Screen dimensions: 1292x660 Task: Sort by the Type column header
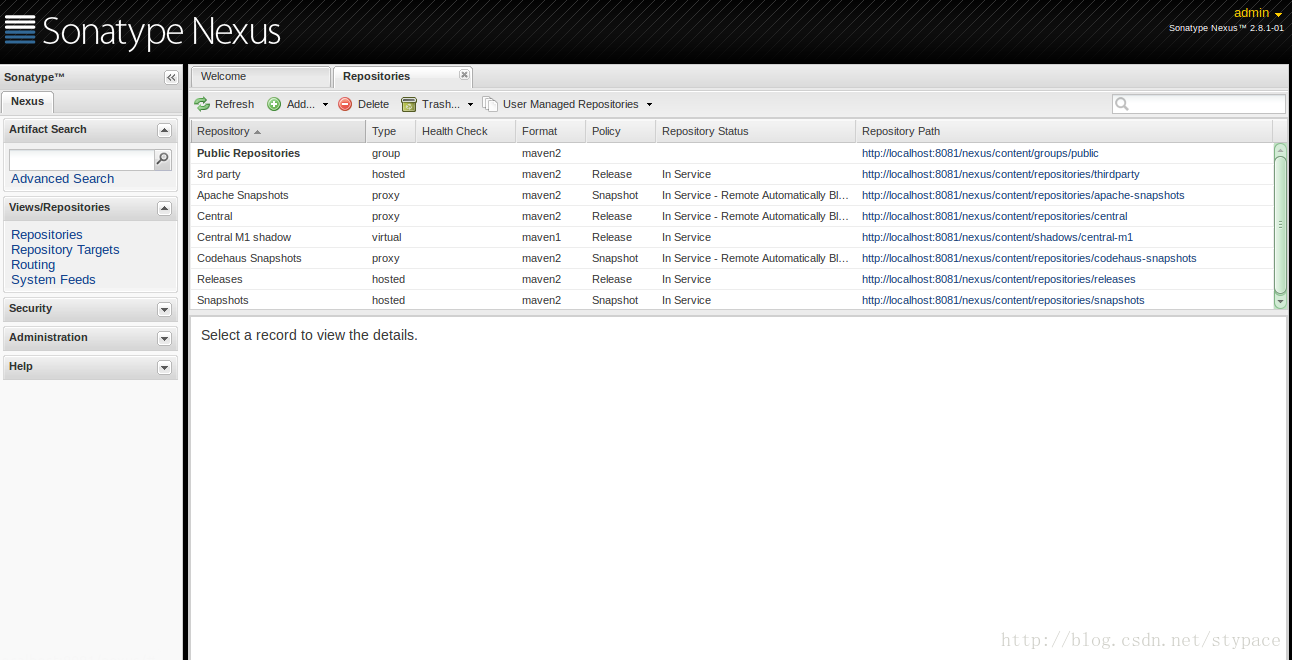pyautogui.click(x=391, y=131)
